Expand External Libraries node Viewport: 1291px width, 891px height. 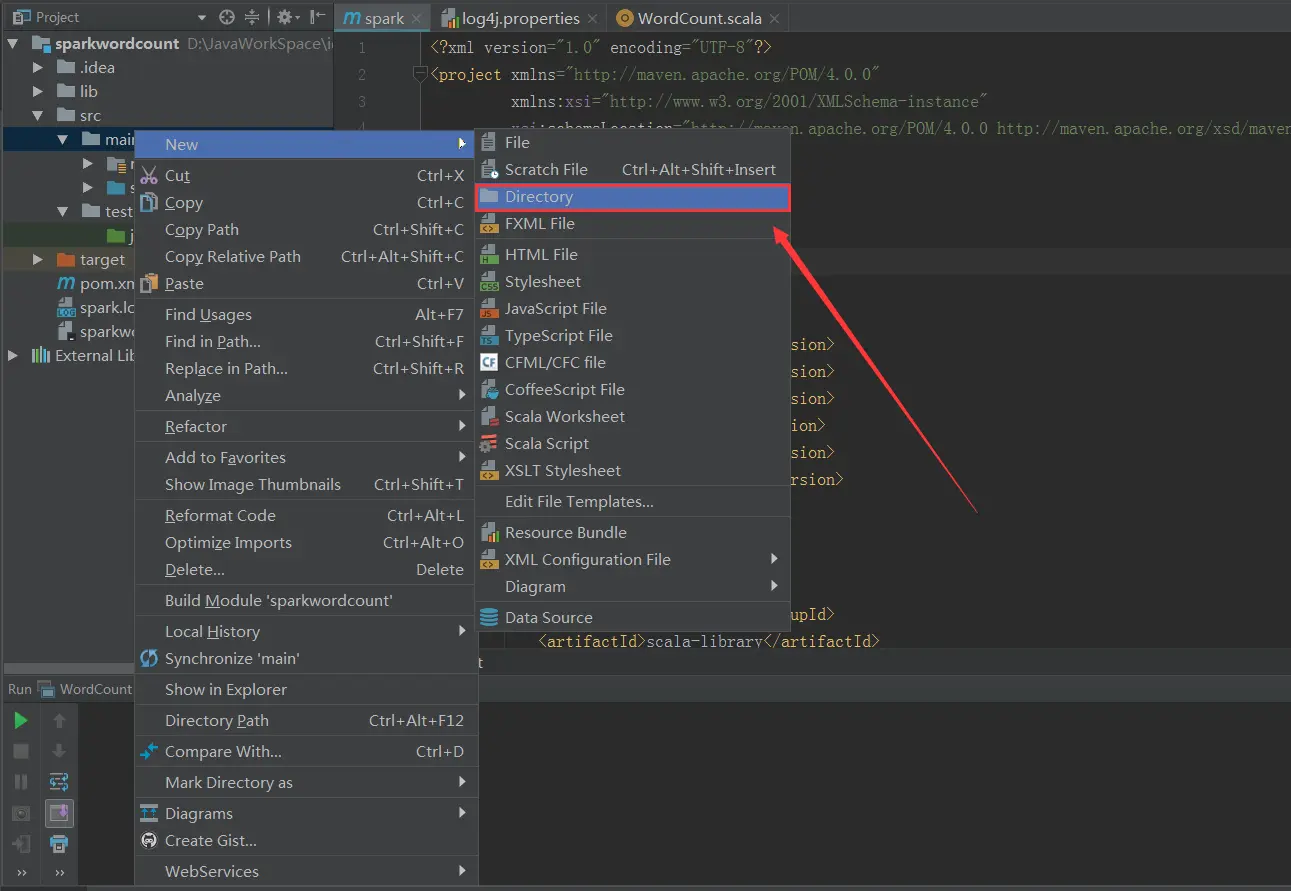pos(13,355)
